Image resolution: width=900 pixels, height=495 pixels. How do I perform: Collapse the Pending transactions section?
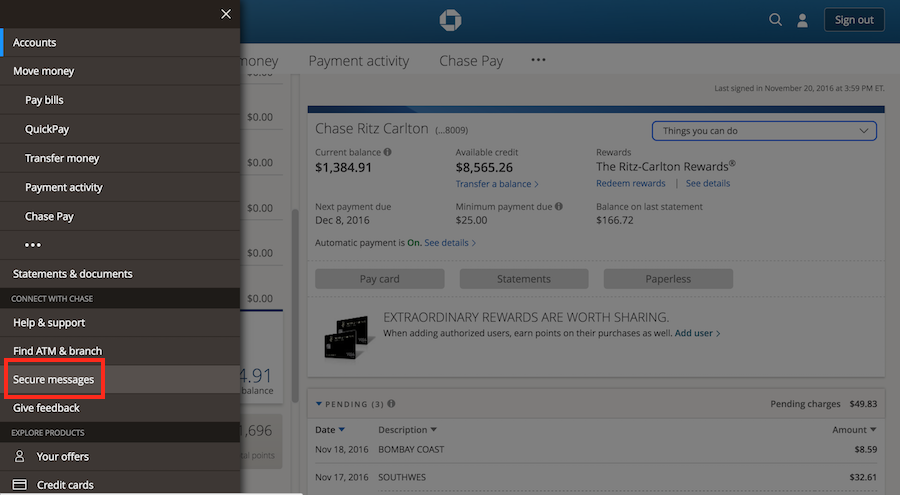pos(319,404)
